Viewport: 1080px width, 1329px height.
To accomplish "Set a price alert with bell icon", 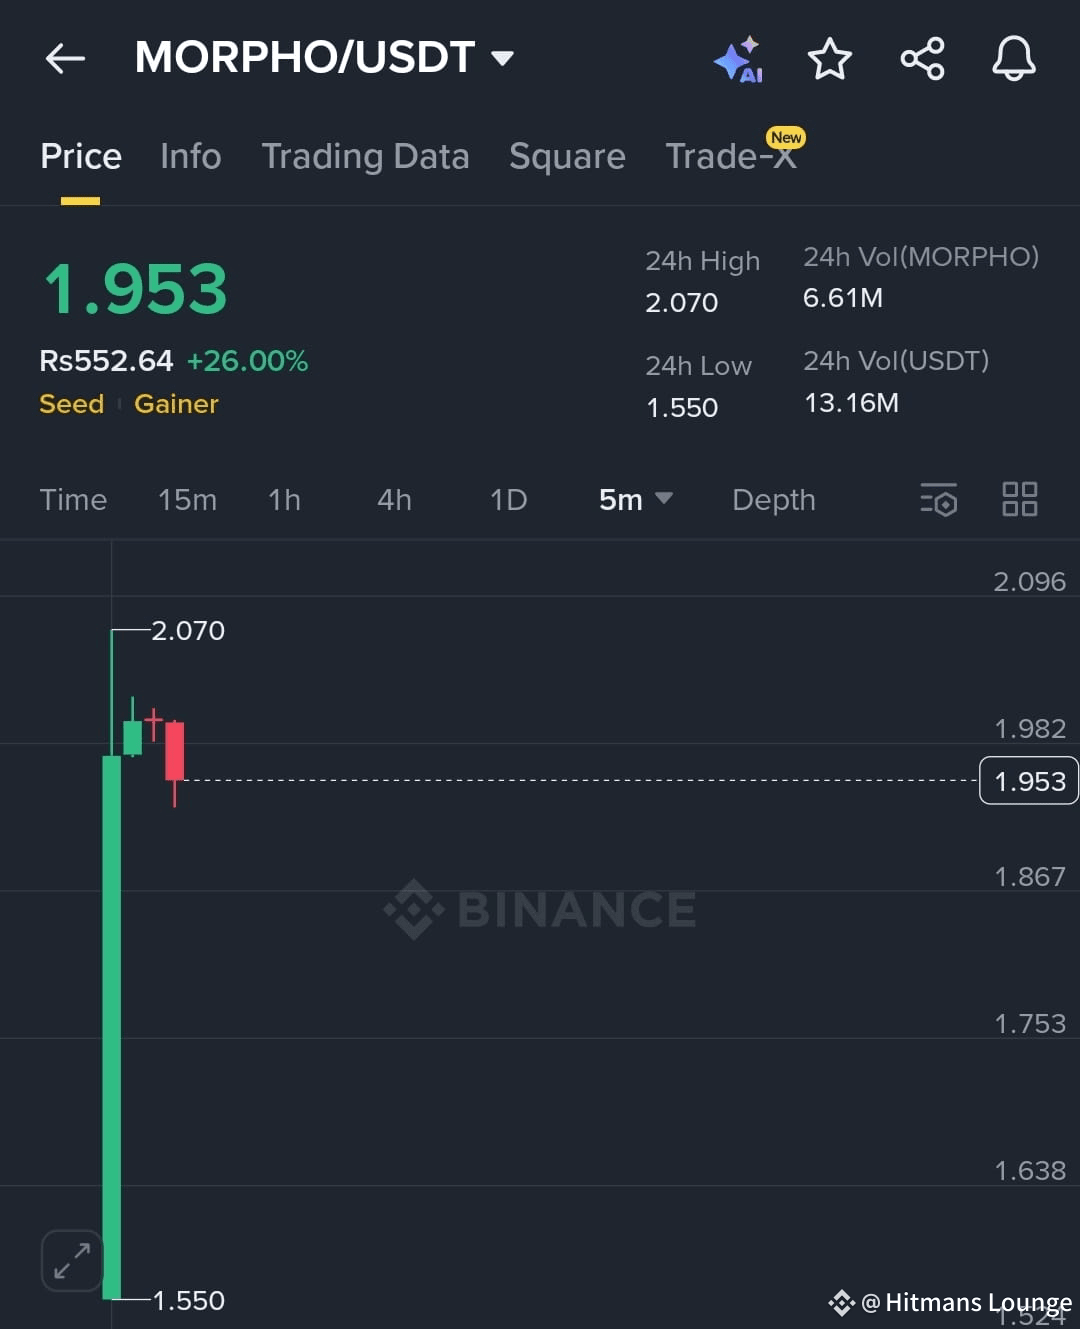I will pyautogui.click(x=1013, y=59).
